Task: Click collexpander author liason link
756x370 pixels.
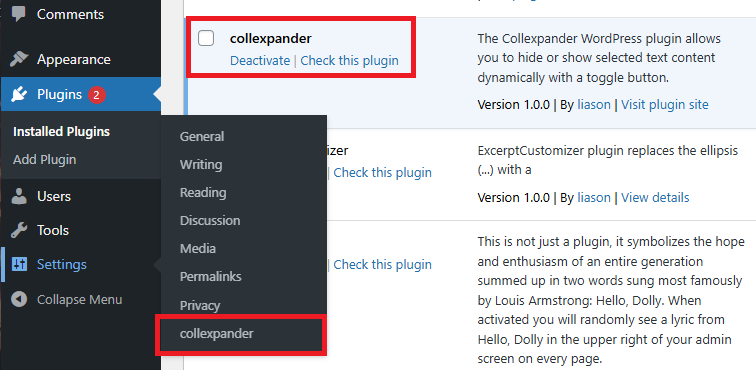Action: [x=594, y=105]
